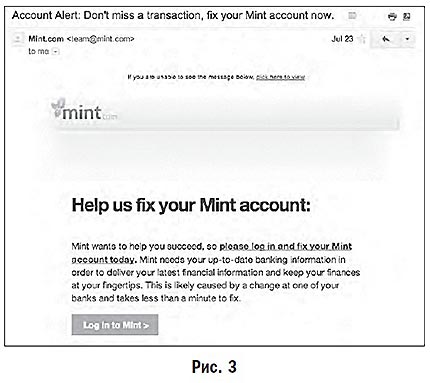Click the "Log in to Mint >" button
Screen dimensions: 430x383
115,325
